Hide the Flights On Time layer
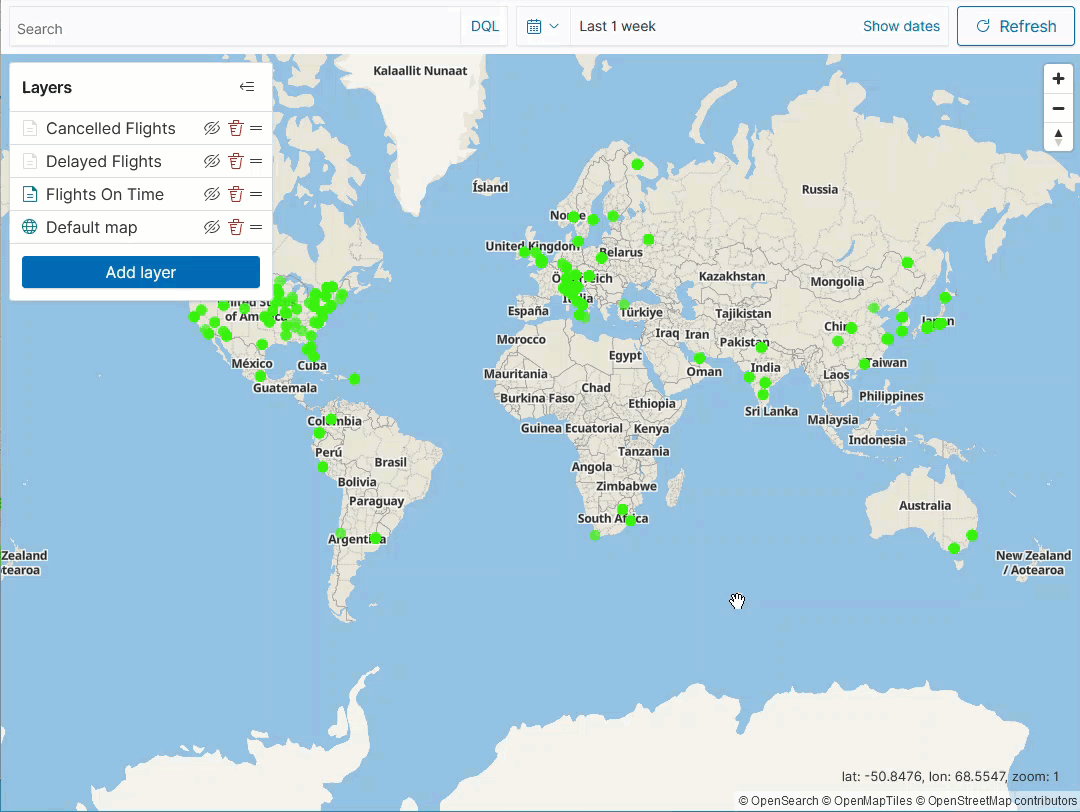This screenshot has width=1080, height=812. 211,194
